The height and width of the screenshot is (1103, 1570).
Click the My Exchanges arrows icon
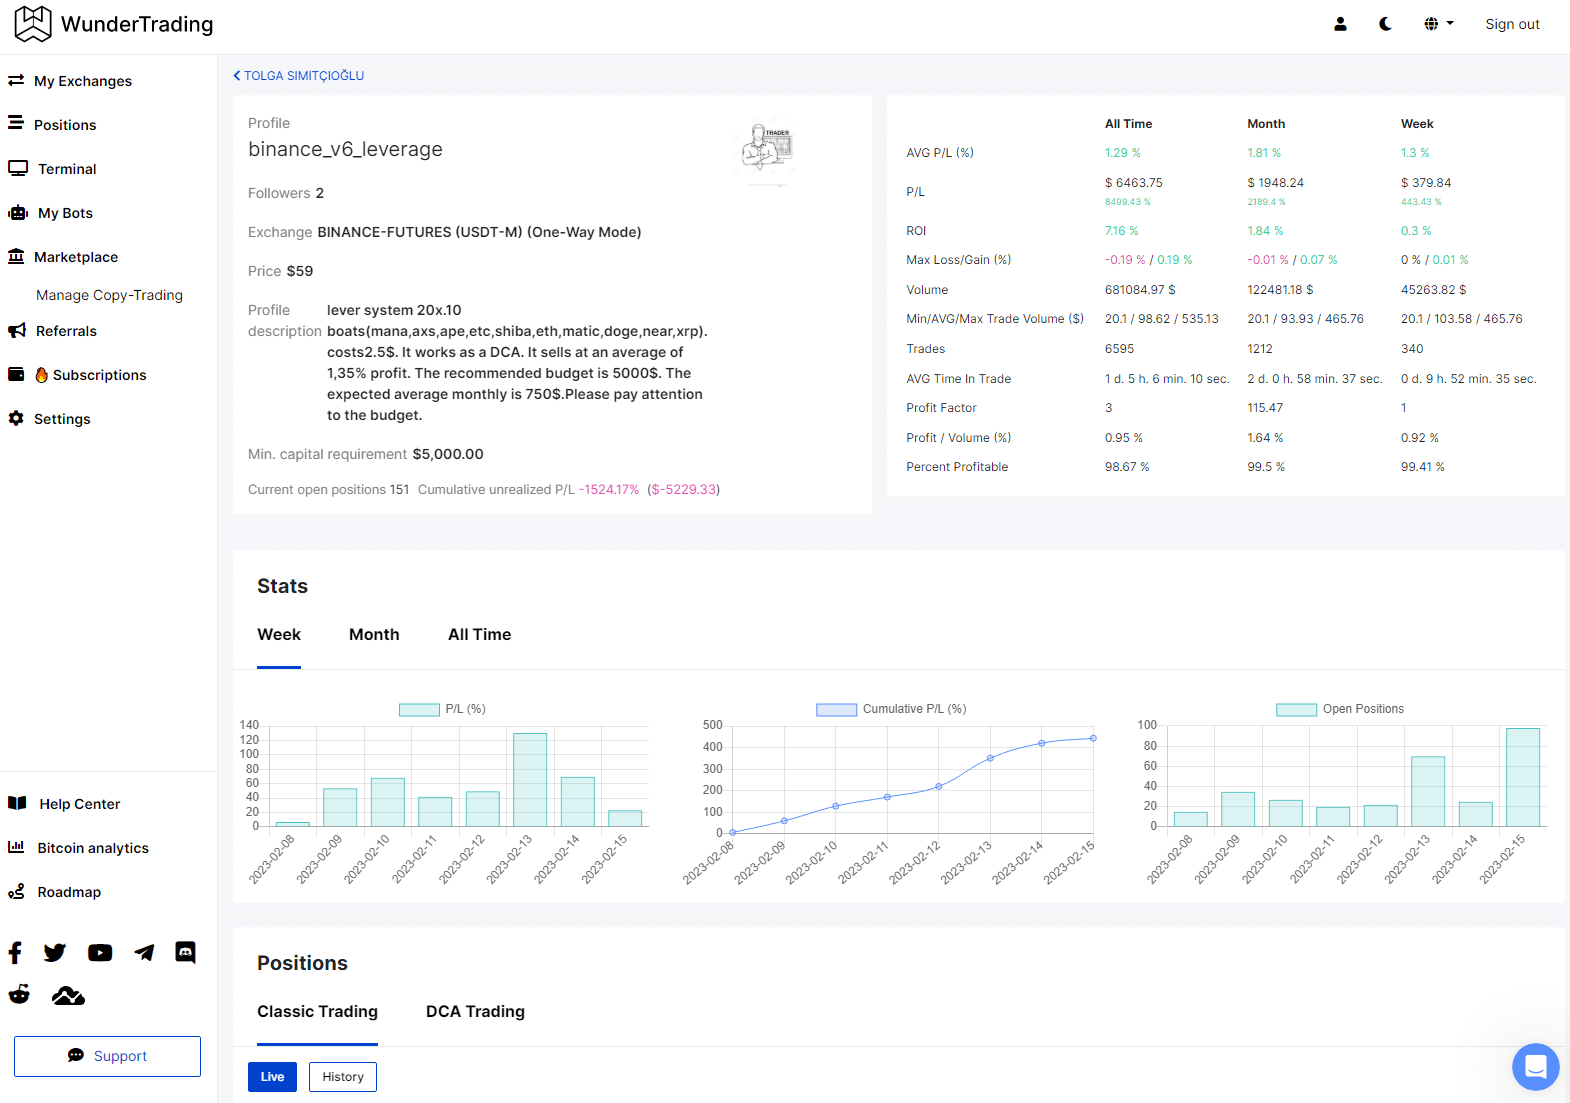16,80
